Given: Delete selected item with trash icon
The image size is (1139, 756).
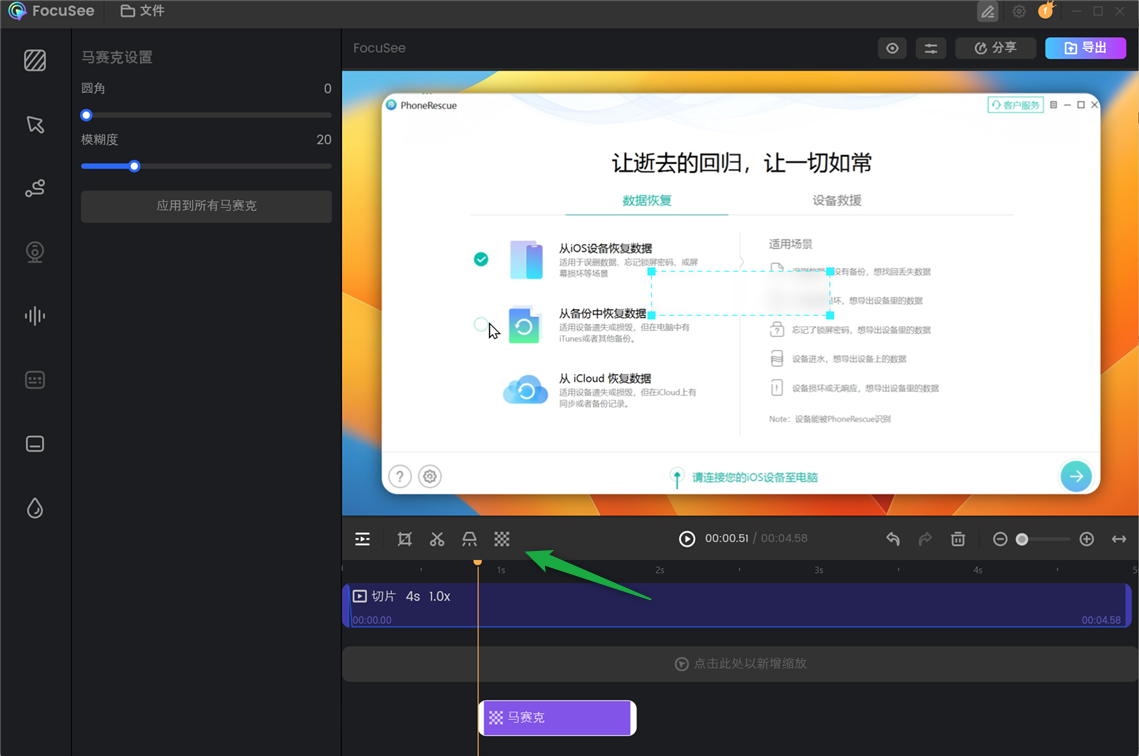Looking at the screenshot, I should [x=958, y=539].
